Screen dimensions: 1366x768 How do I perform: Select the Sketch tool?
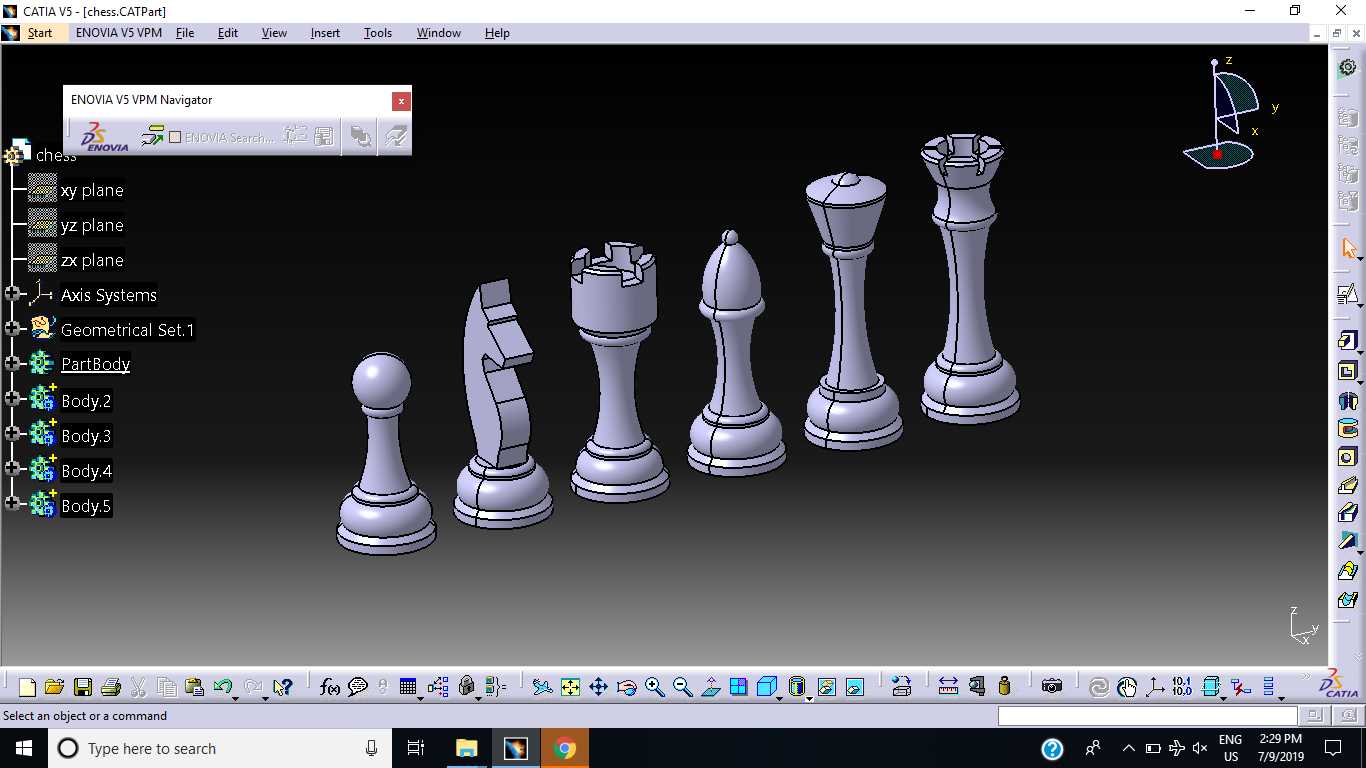tap(1347, 294)
